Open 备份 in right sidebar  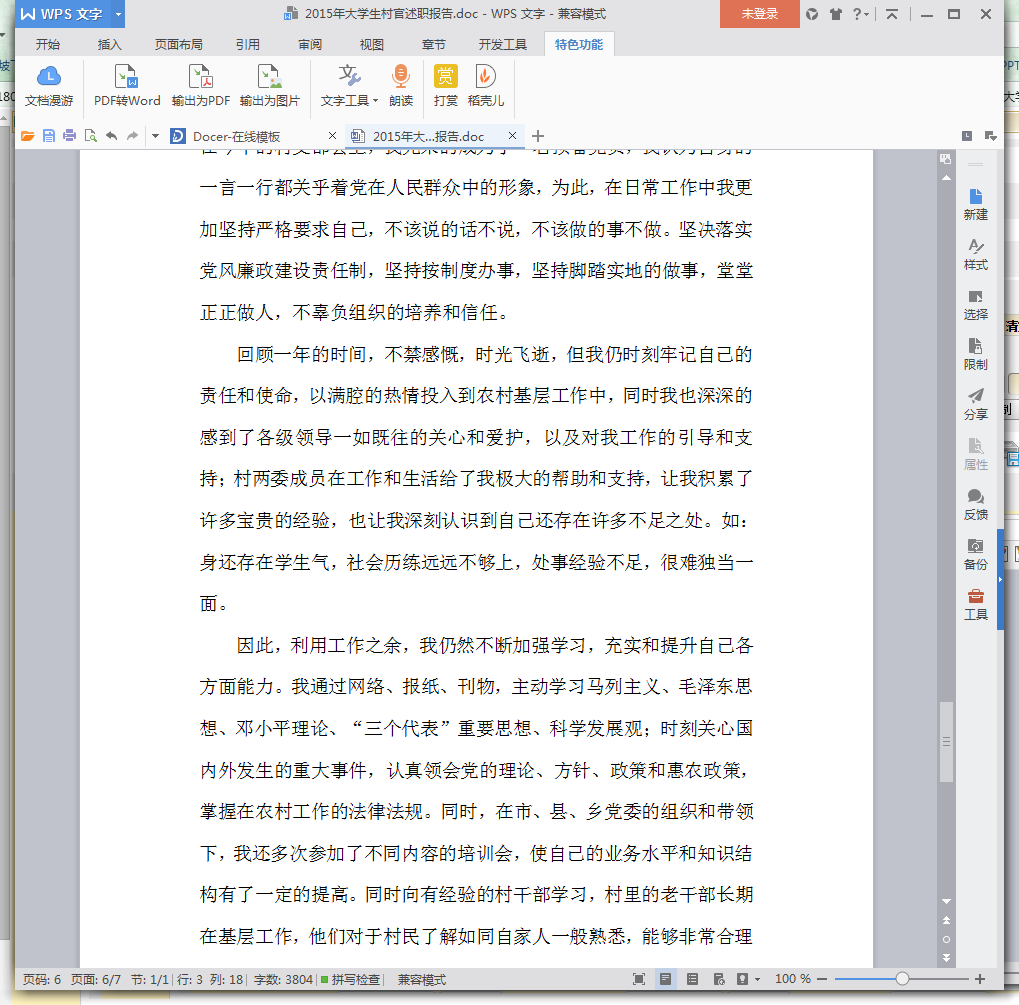pyautogui.click(x=975, y=555)
